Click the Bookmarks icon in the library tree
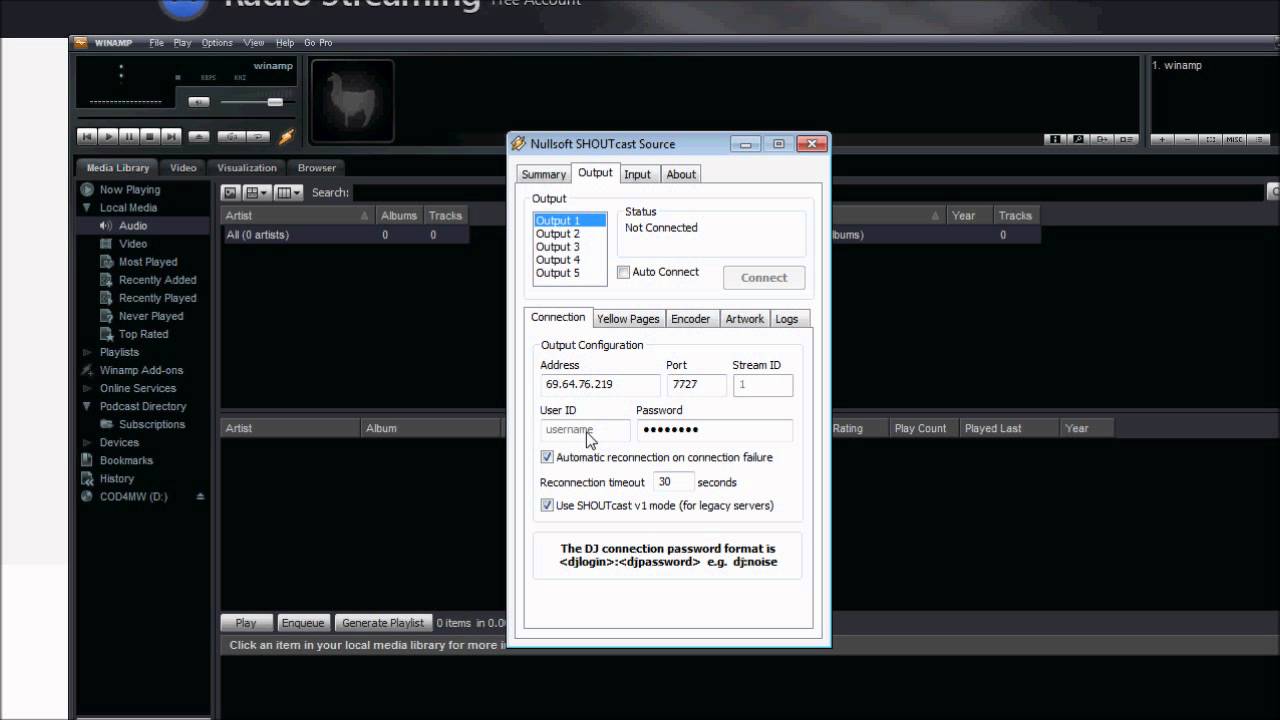The height and width of the screenshot is (720, 1280). tap(87, 460)
